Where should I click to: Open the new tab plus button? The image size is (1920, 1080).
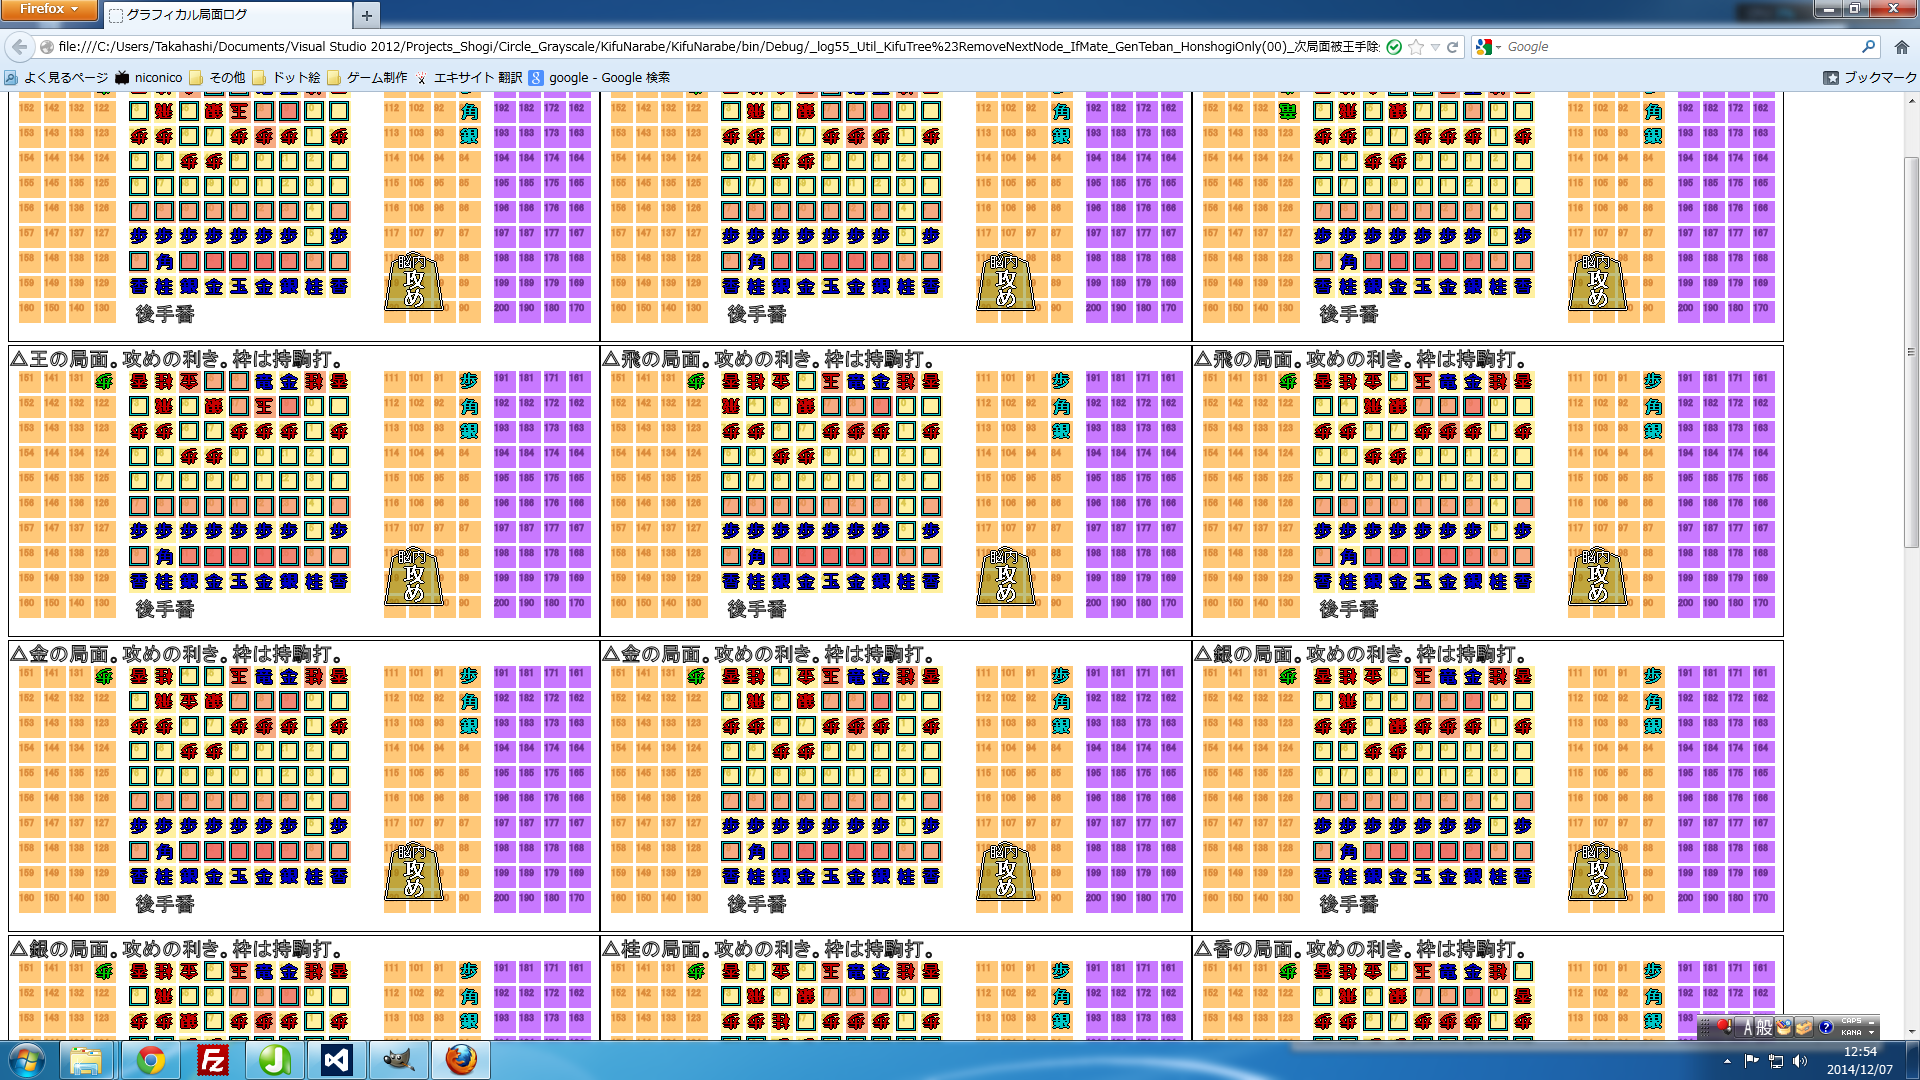pos(366,15)
